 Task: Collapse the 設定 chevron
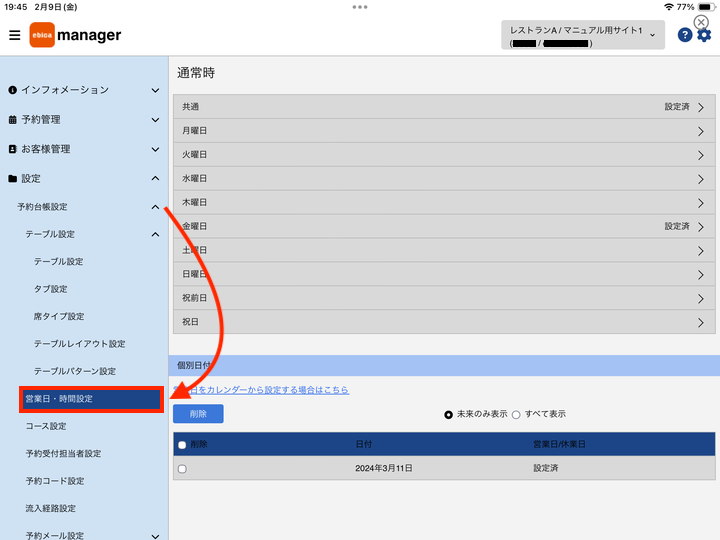point(156,178)
